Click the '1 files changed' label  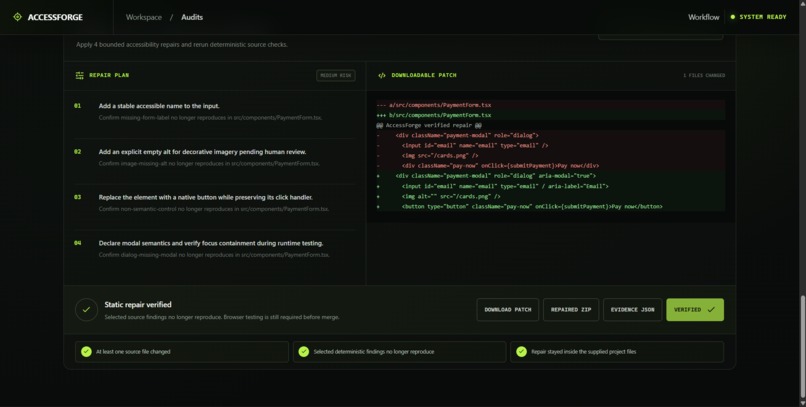pyautogui.click(x=704, y=75)
